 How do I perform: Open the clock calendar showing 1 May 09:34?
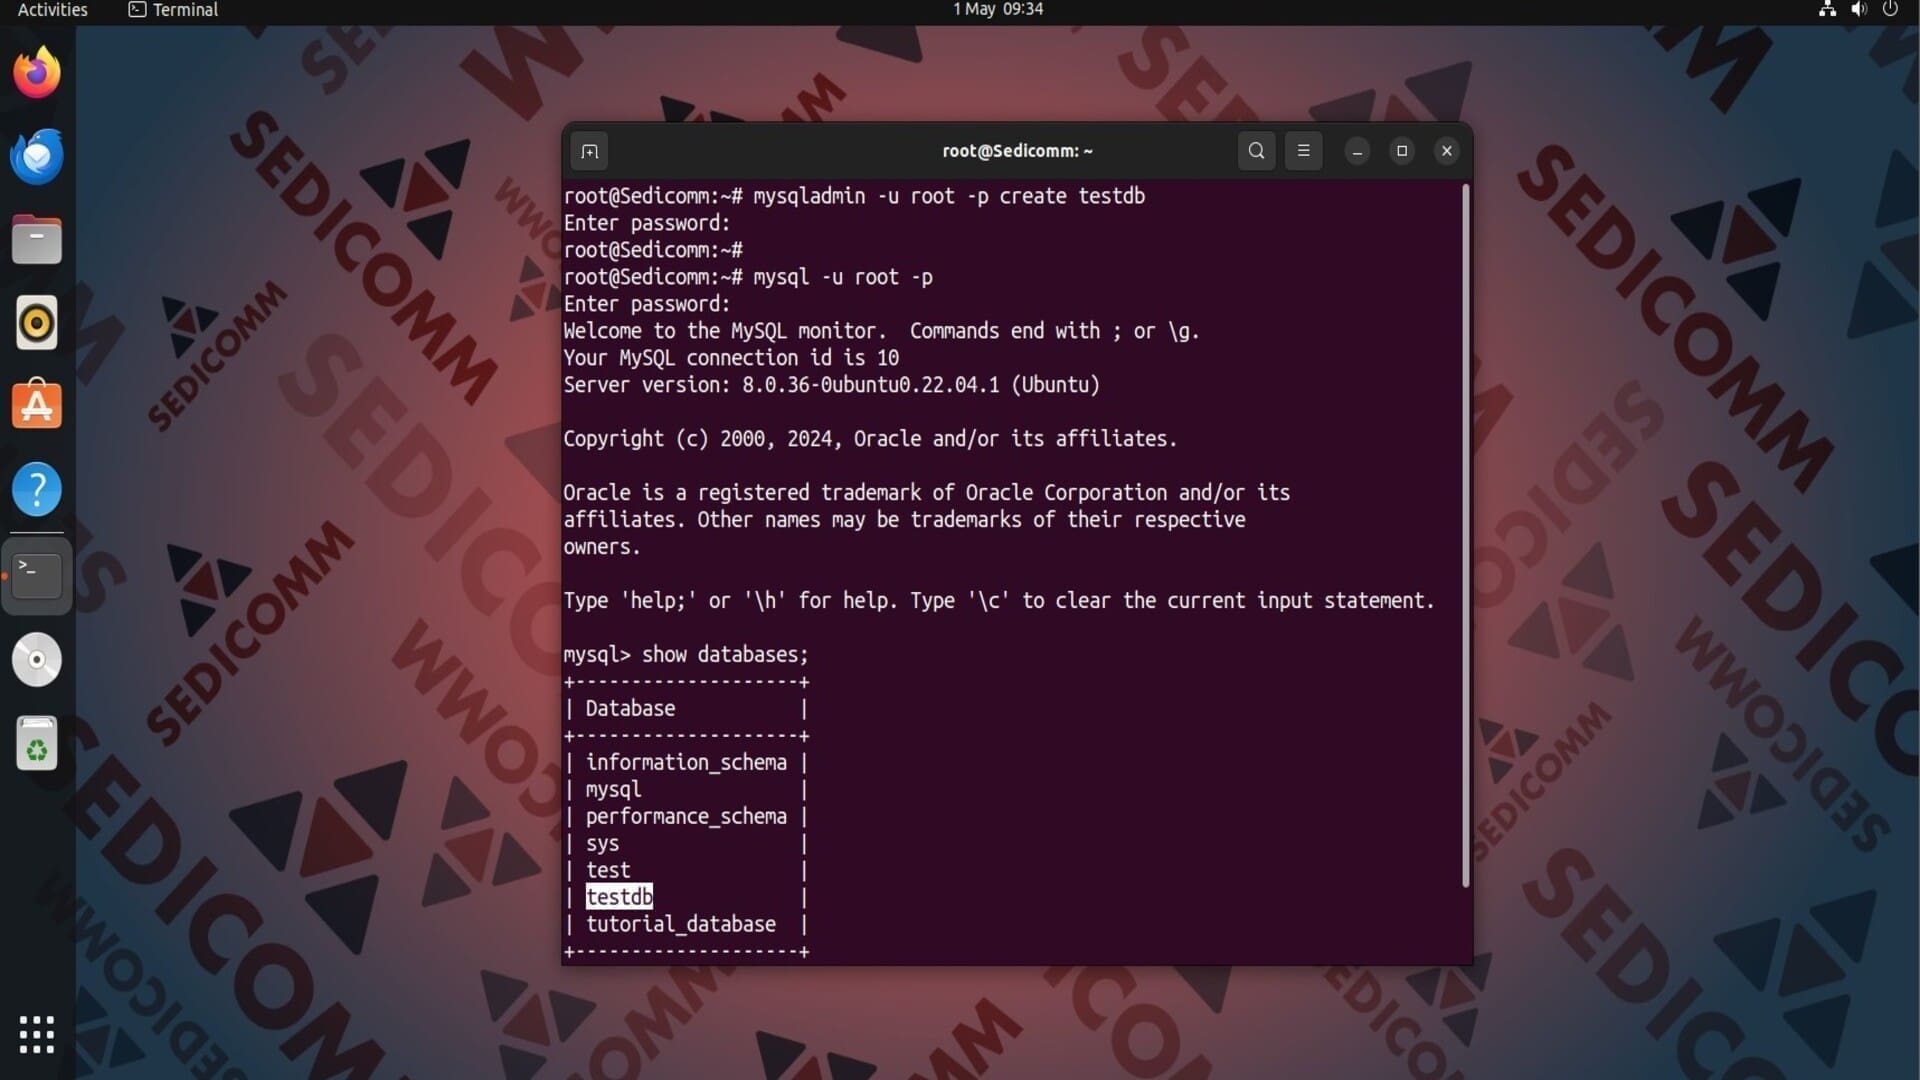pyautogui.click(x=997, y=10)
